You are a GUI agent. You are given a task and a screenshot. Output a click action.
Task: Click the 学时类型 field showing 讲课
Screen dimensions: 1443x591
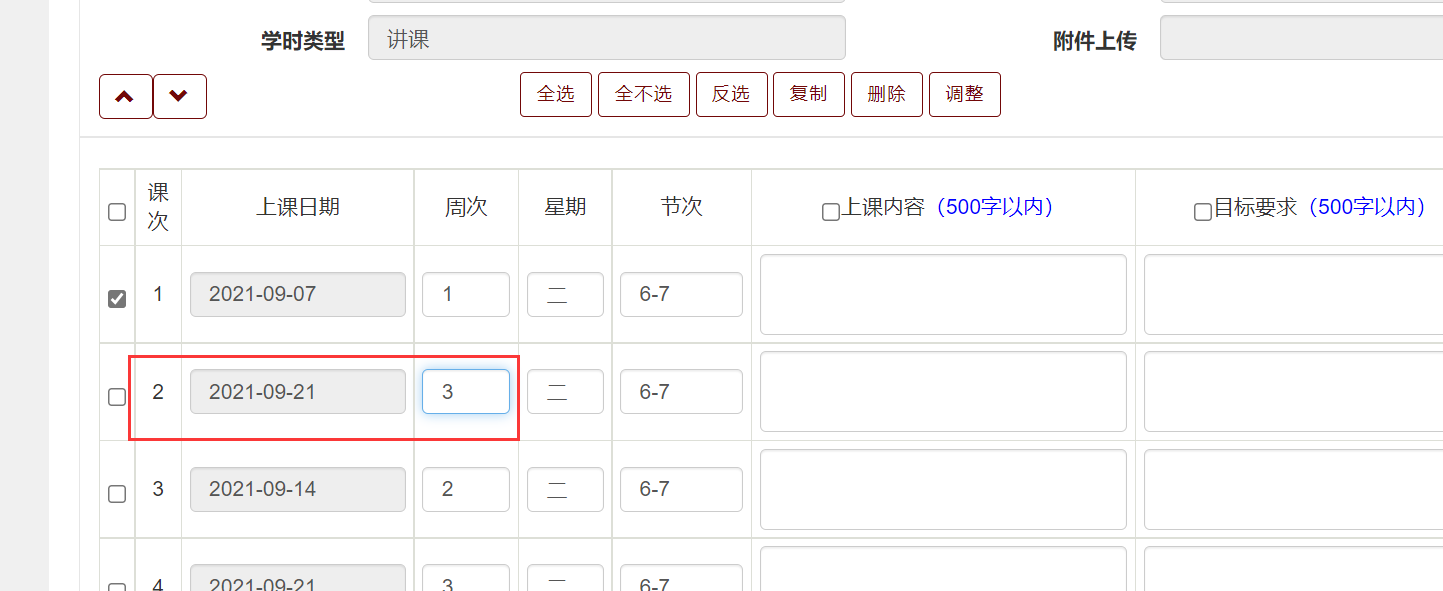tap(606, 38)
